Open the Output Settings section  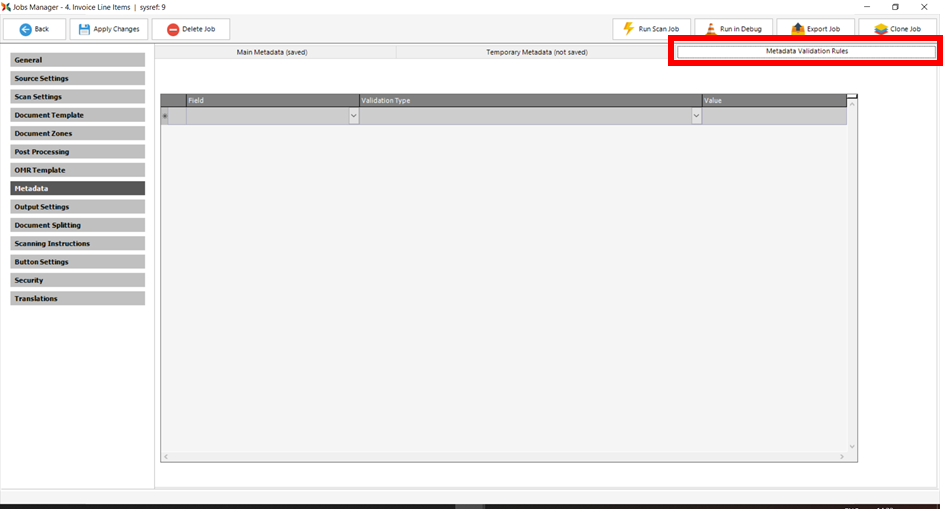tap(77, 207)
